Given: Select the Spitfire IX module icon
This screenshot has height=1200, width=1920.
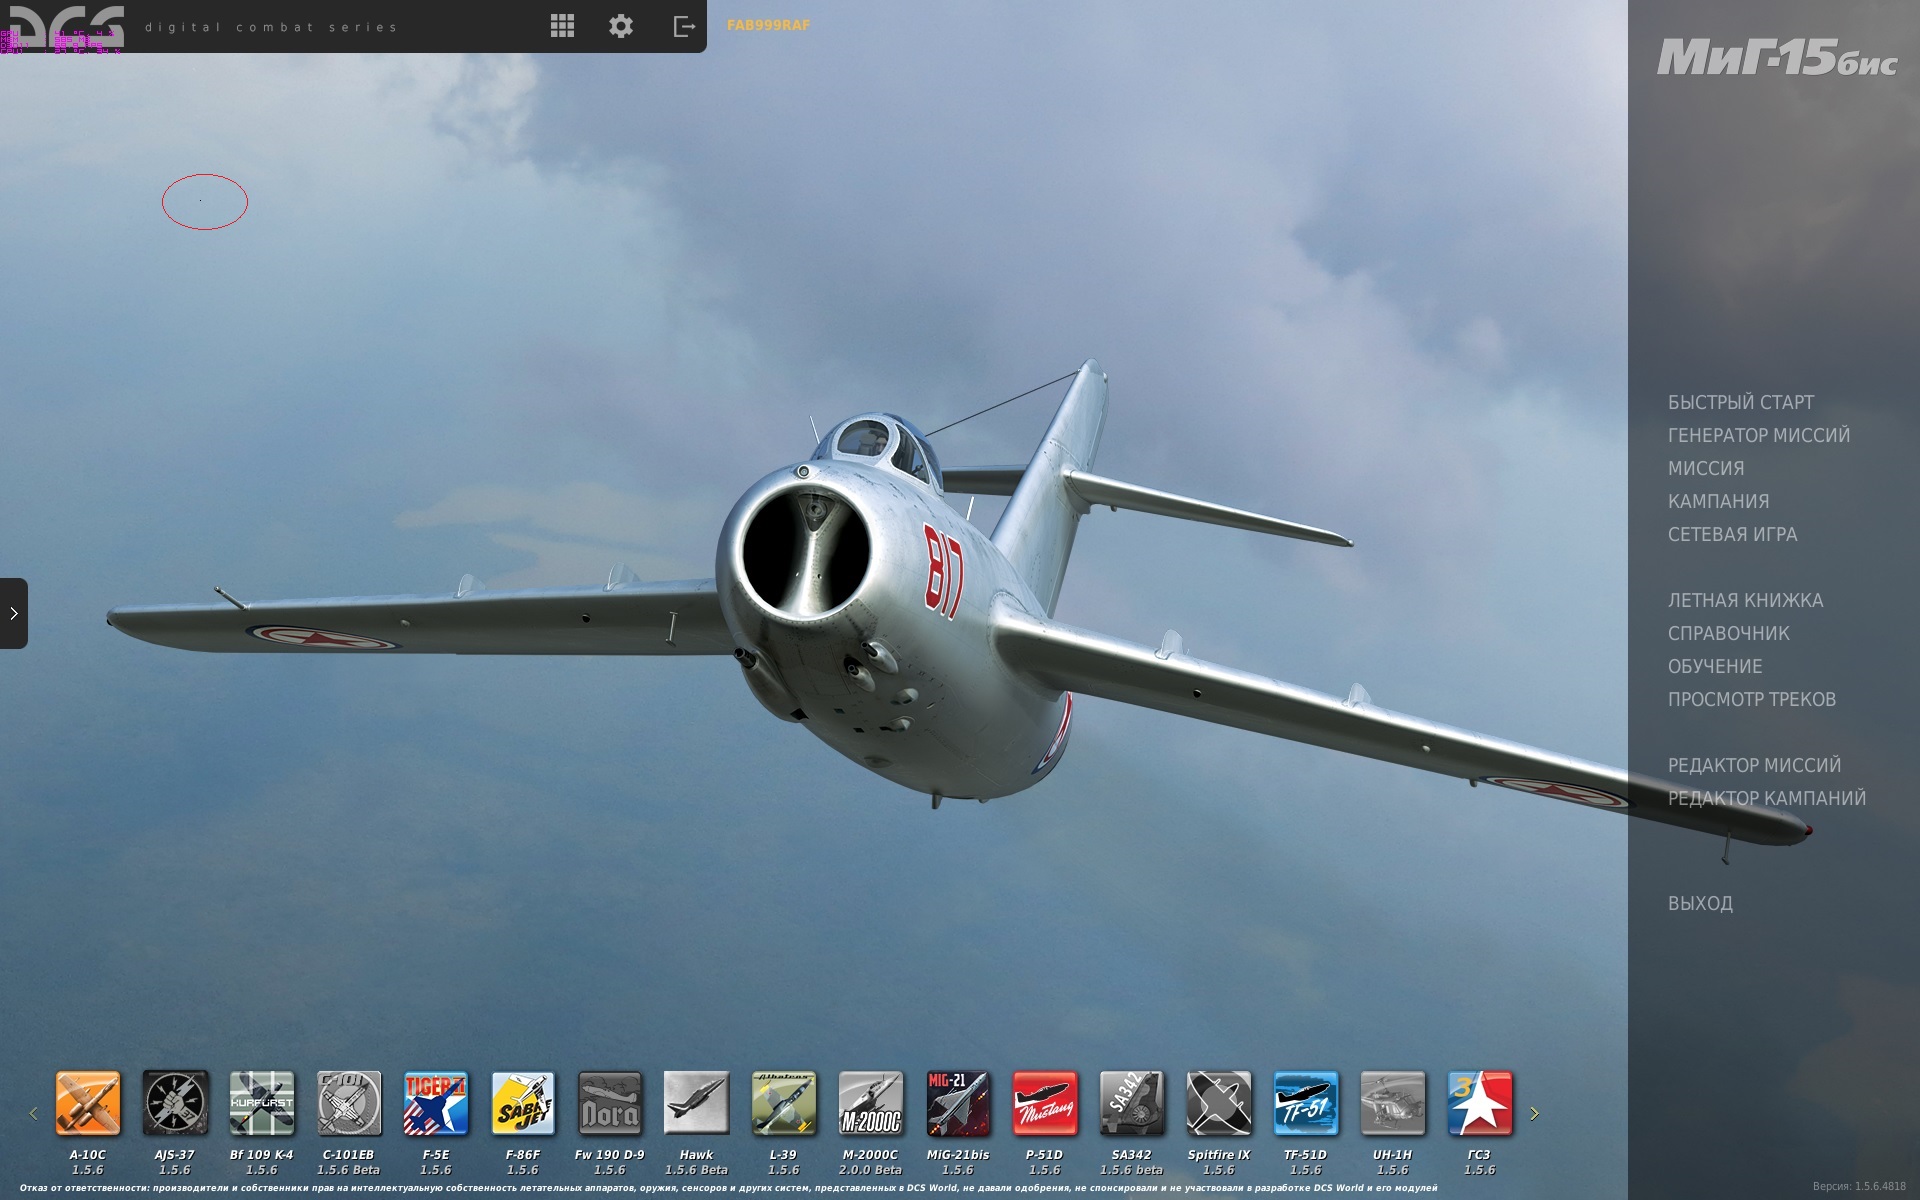Looking at the screenshot, I should pos(1219,1103).
